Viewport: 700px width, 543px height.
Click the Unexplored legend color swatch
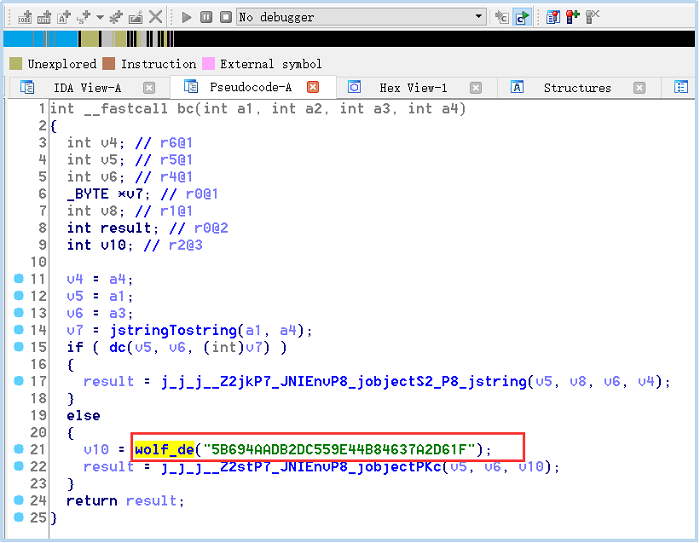coord(16,63)
